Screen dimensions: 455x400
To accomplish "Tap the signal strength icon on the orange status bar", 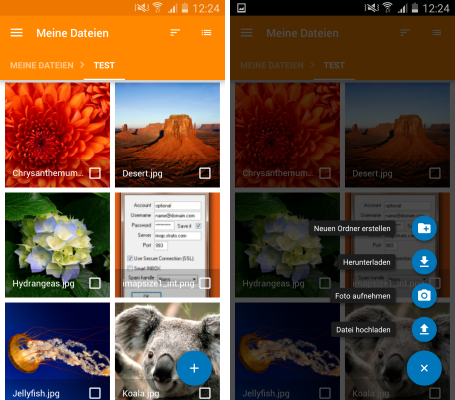I will pos(172,8).
